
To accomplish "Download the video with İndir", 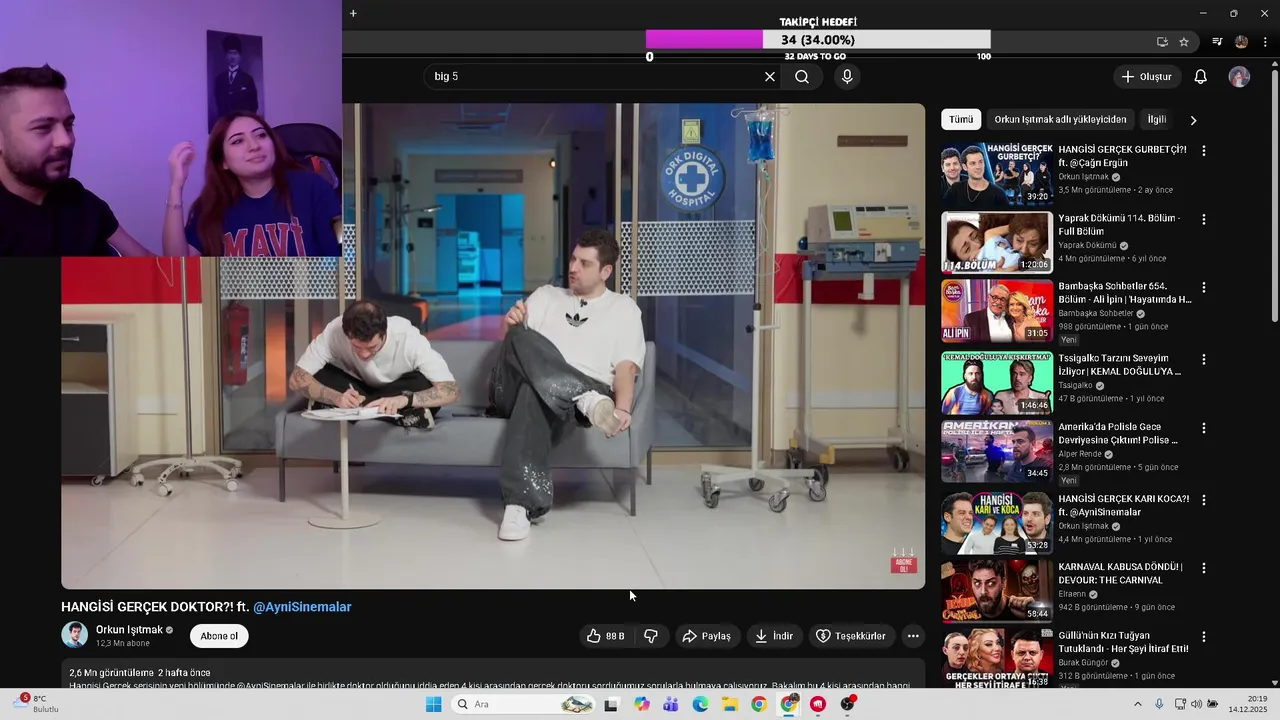I will point(774,636).
